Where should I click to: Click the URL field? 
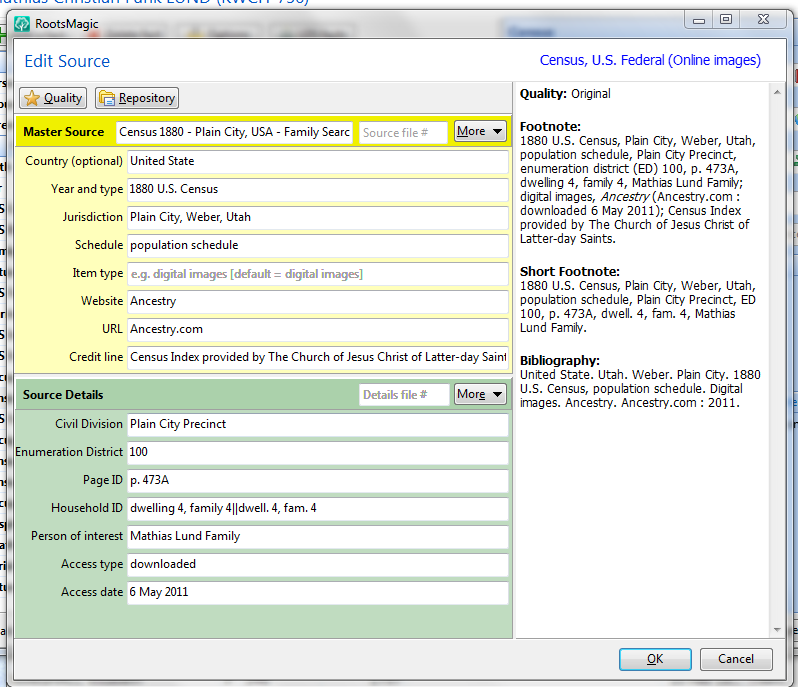pyautogui.click(x=318, y=329)
